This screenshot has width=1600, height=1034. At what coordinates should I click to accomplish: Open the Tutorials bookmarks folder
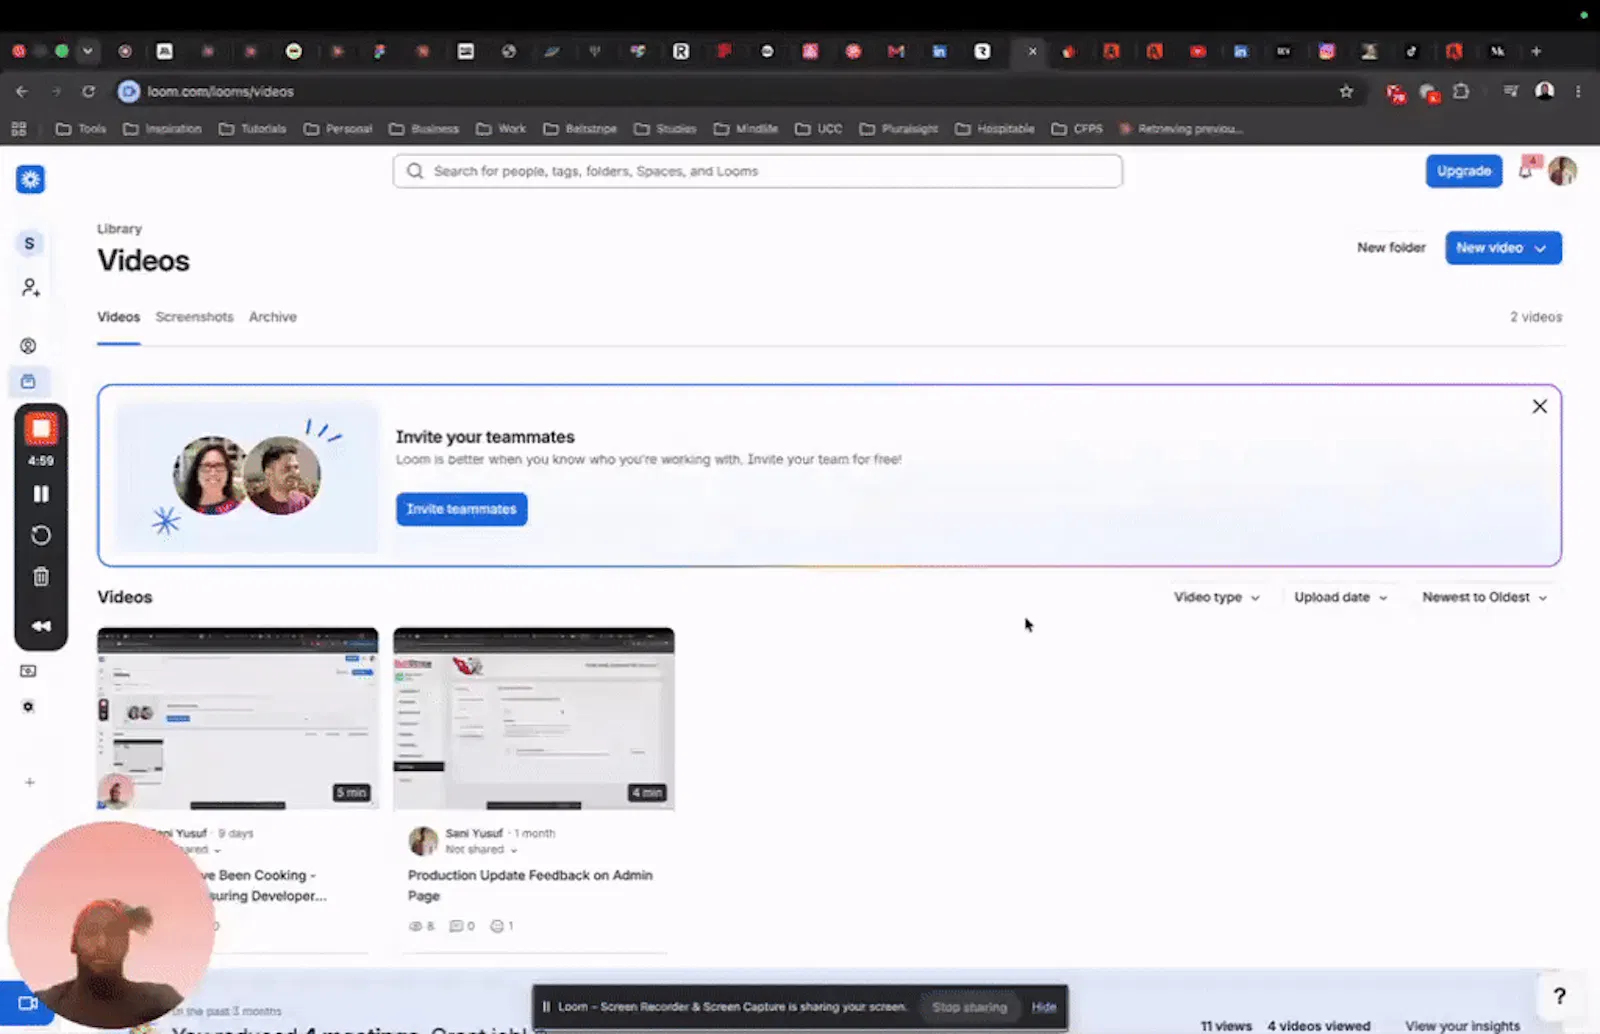252,129
